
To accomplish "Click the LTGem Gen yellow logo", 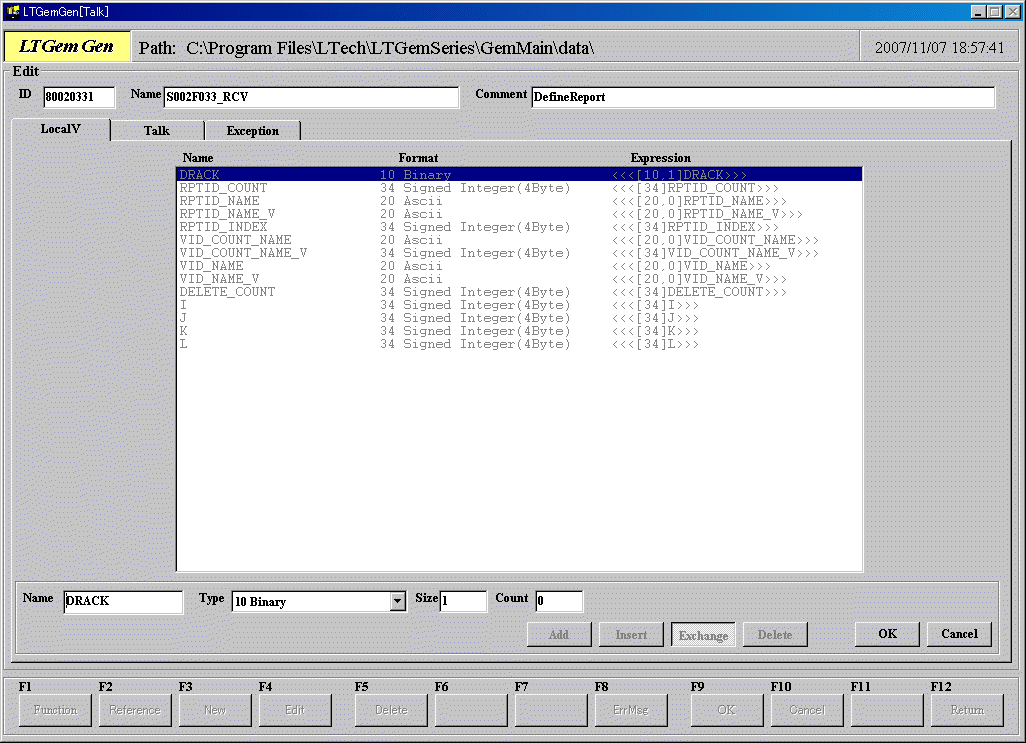I will [67, 47].
